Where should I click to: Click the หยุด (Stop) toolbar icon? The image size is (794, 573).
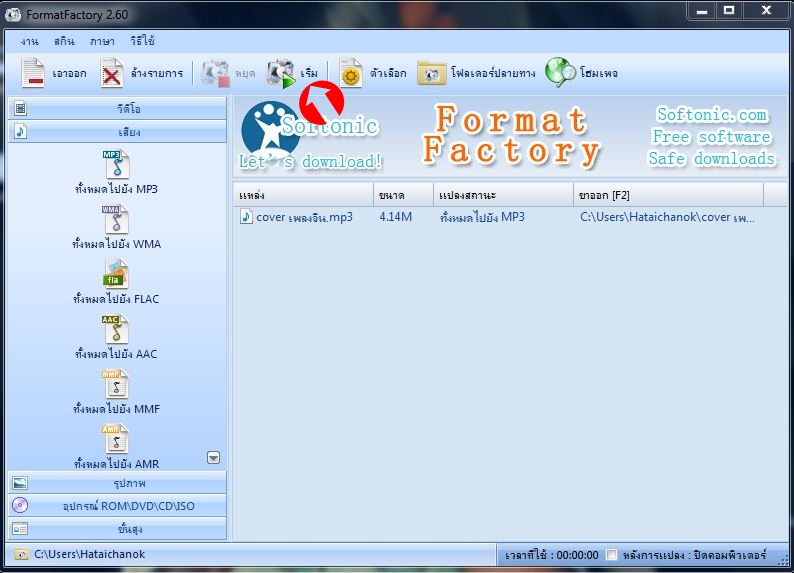point(216,73)
